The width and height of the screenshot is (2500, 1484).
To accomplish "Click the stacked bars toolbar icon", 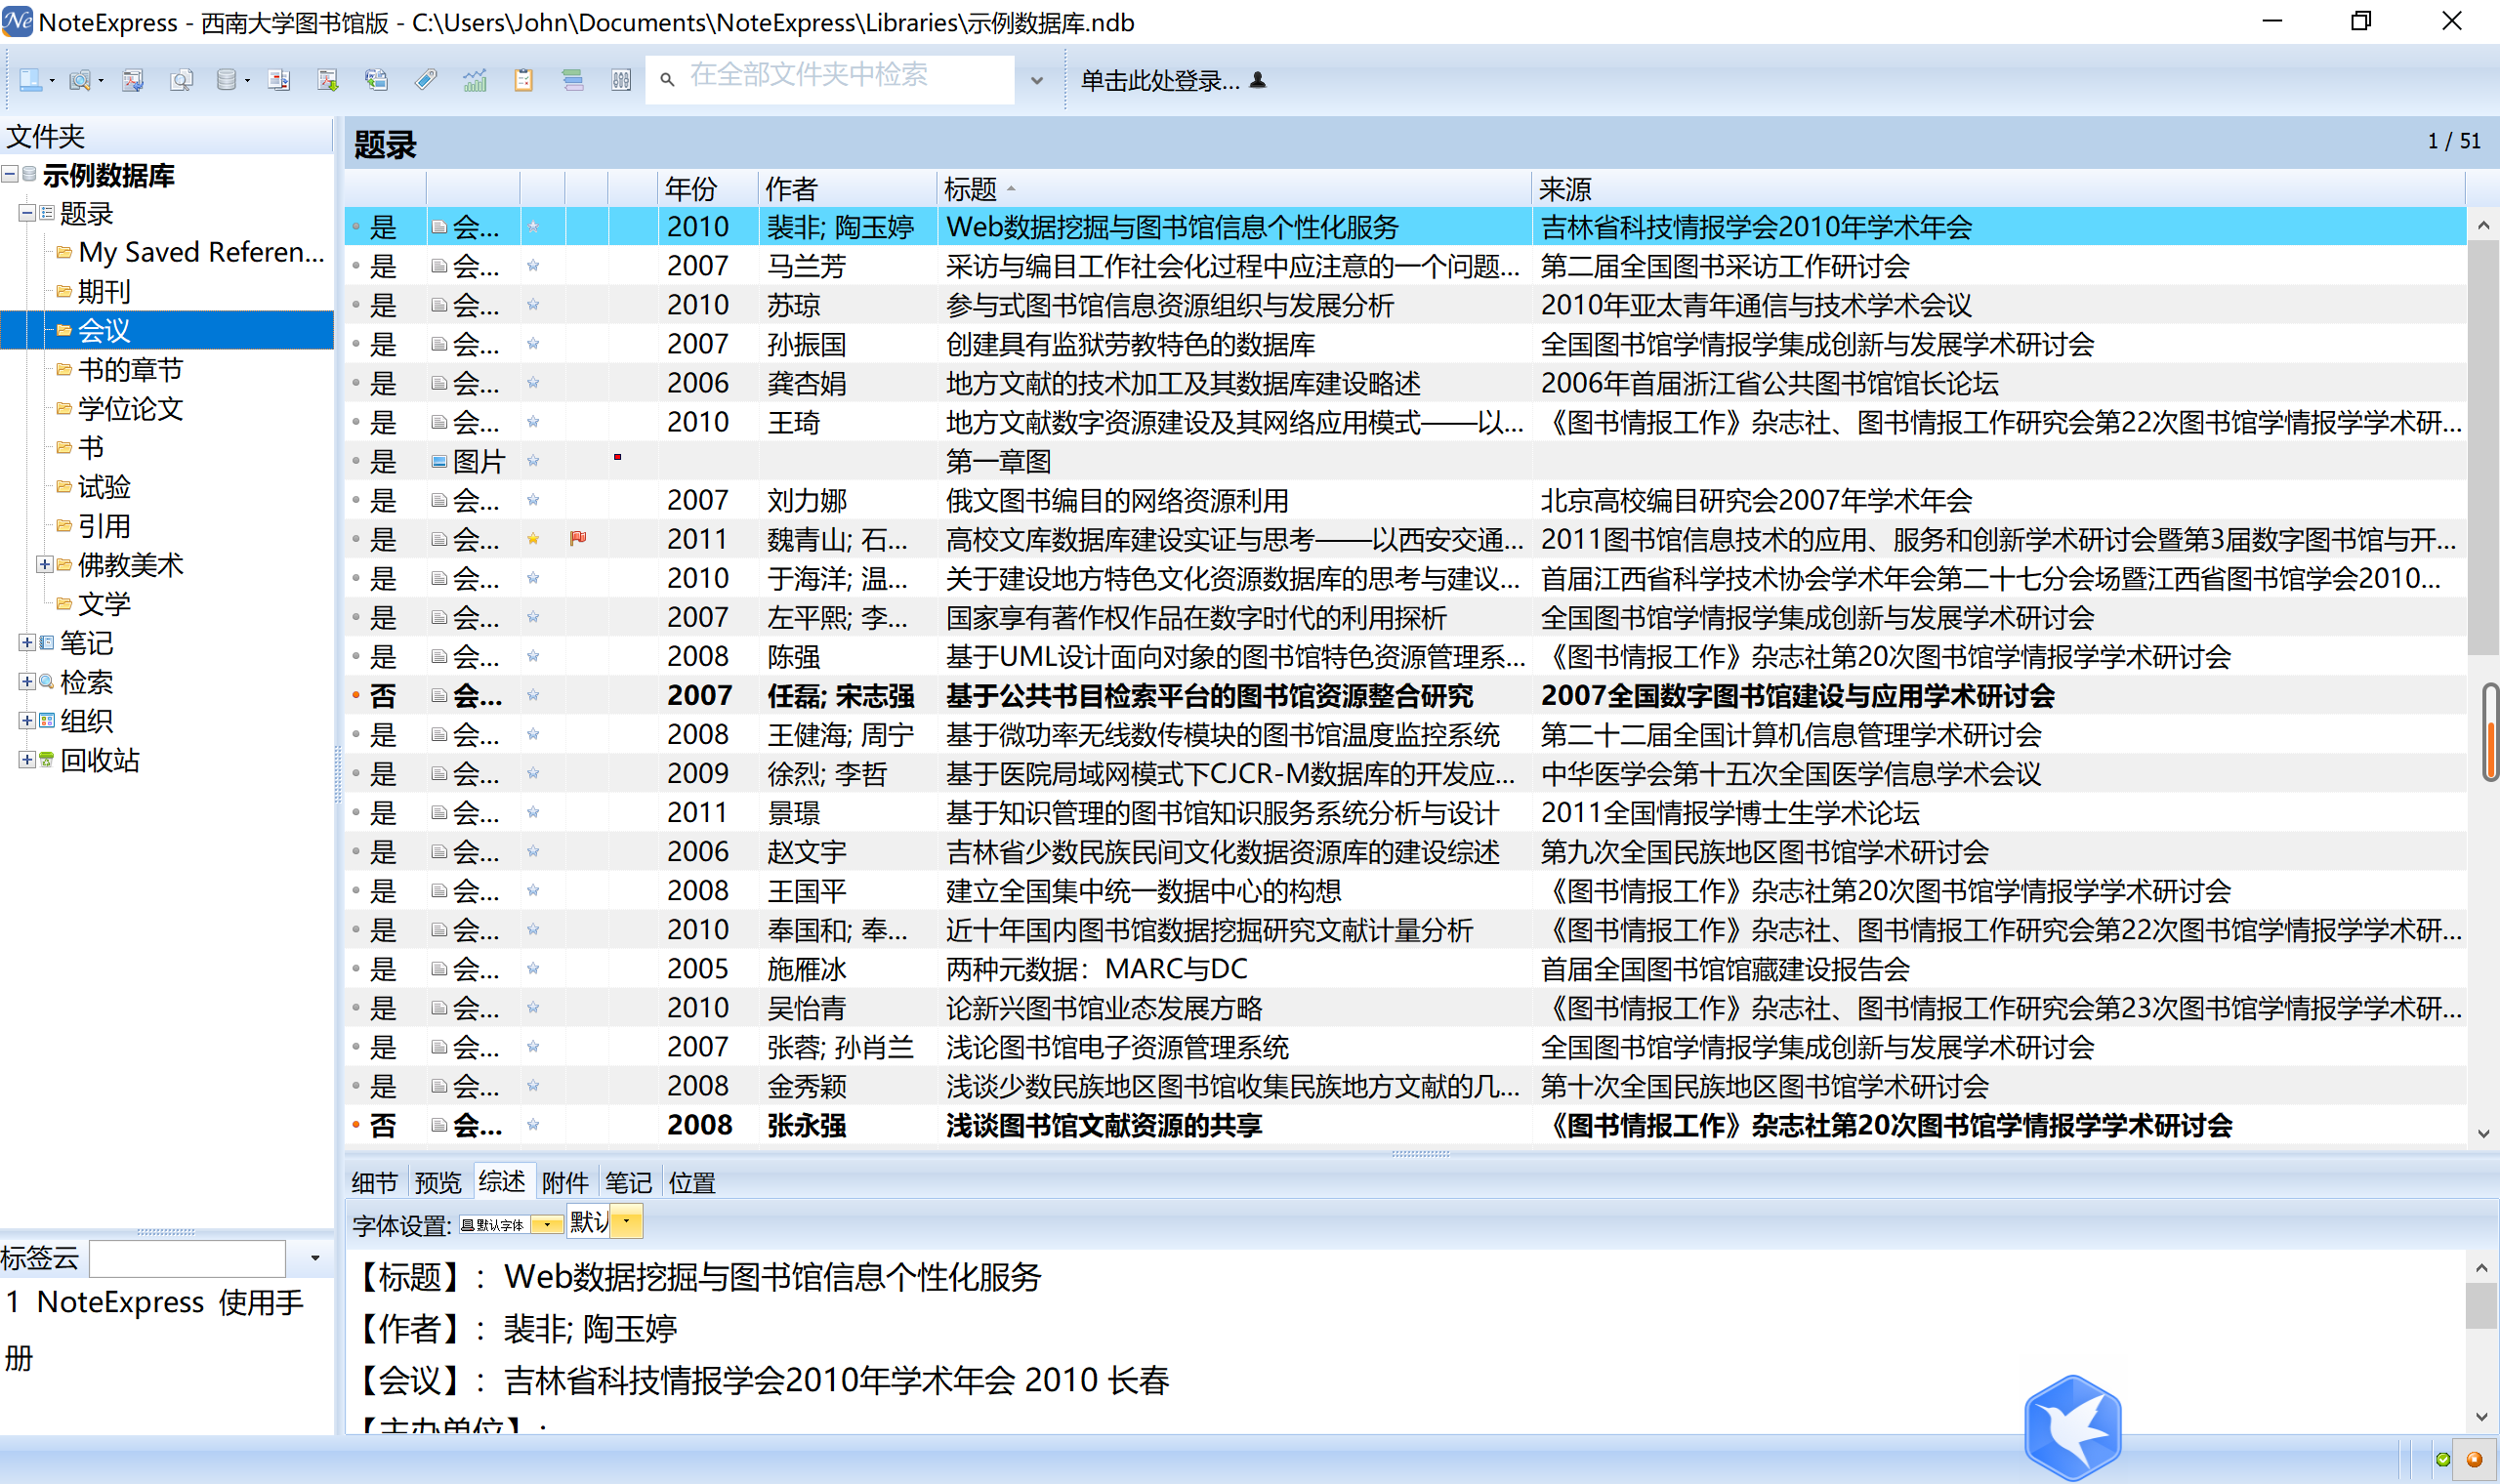I will [x=573, y=80].
